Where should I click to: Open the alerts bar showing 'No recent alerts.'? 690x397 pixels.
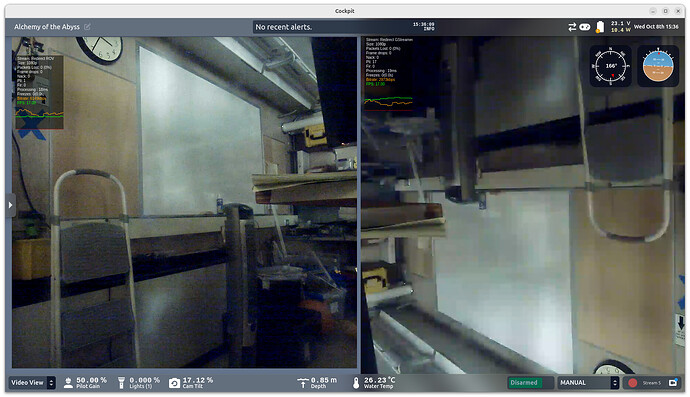(345, 27)
